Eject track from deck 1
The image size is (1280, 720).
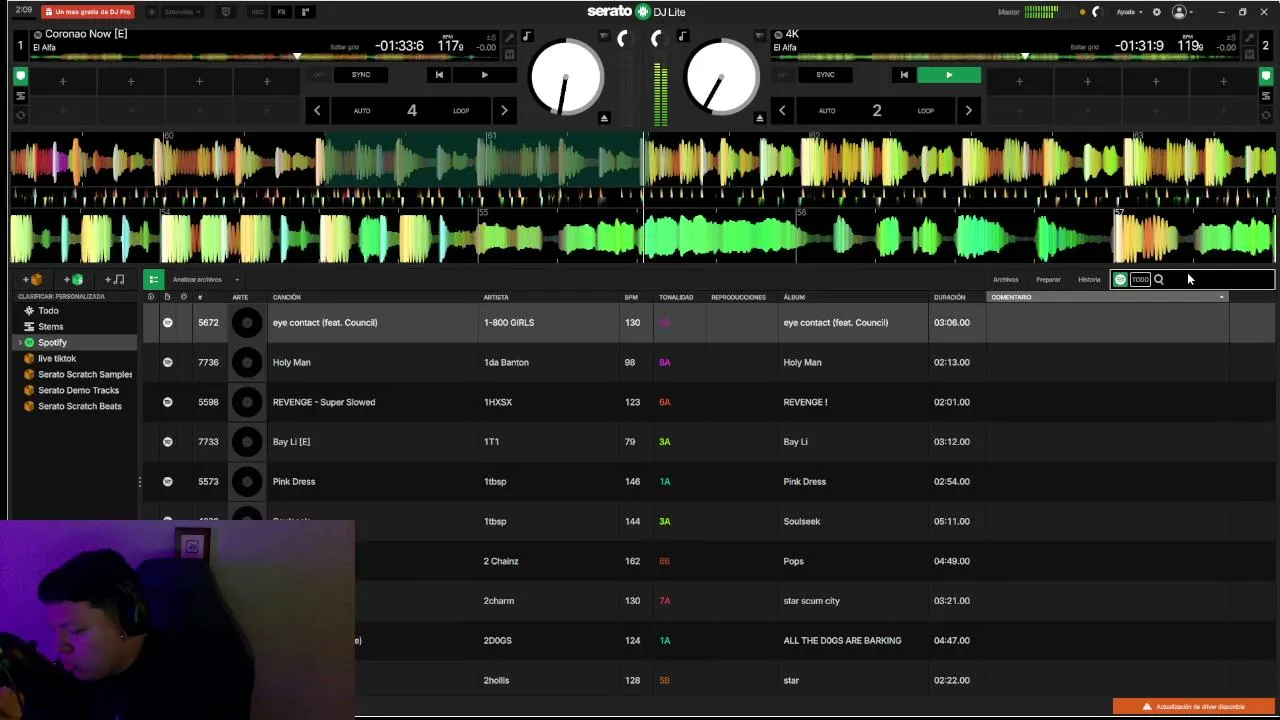(604, 118)
